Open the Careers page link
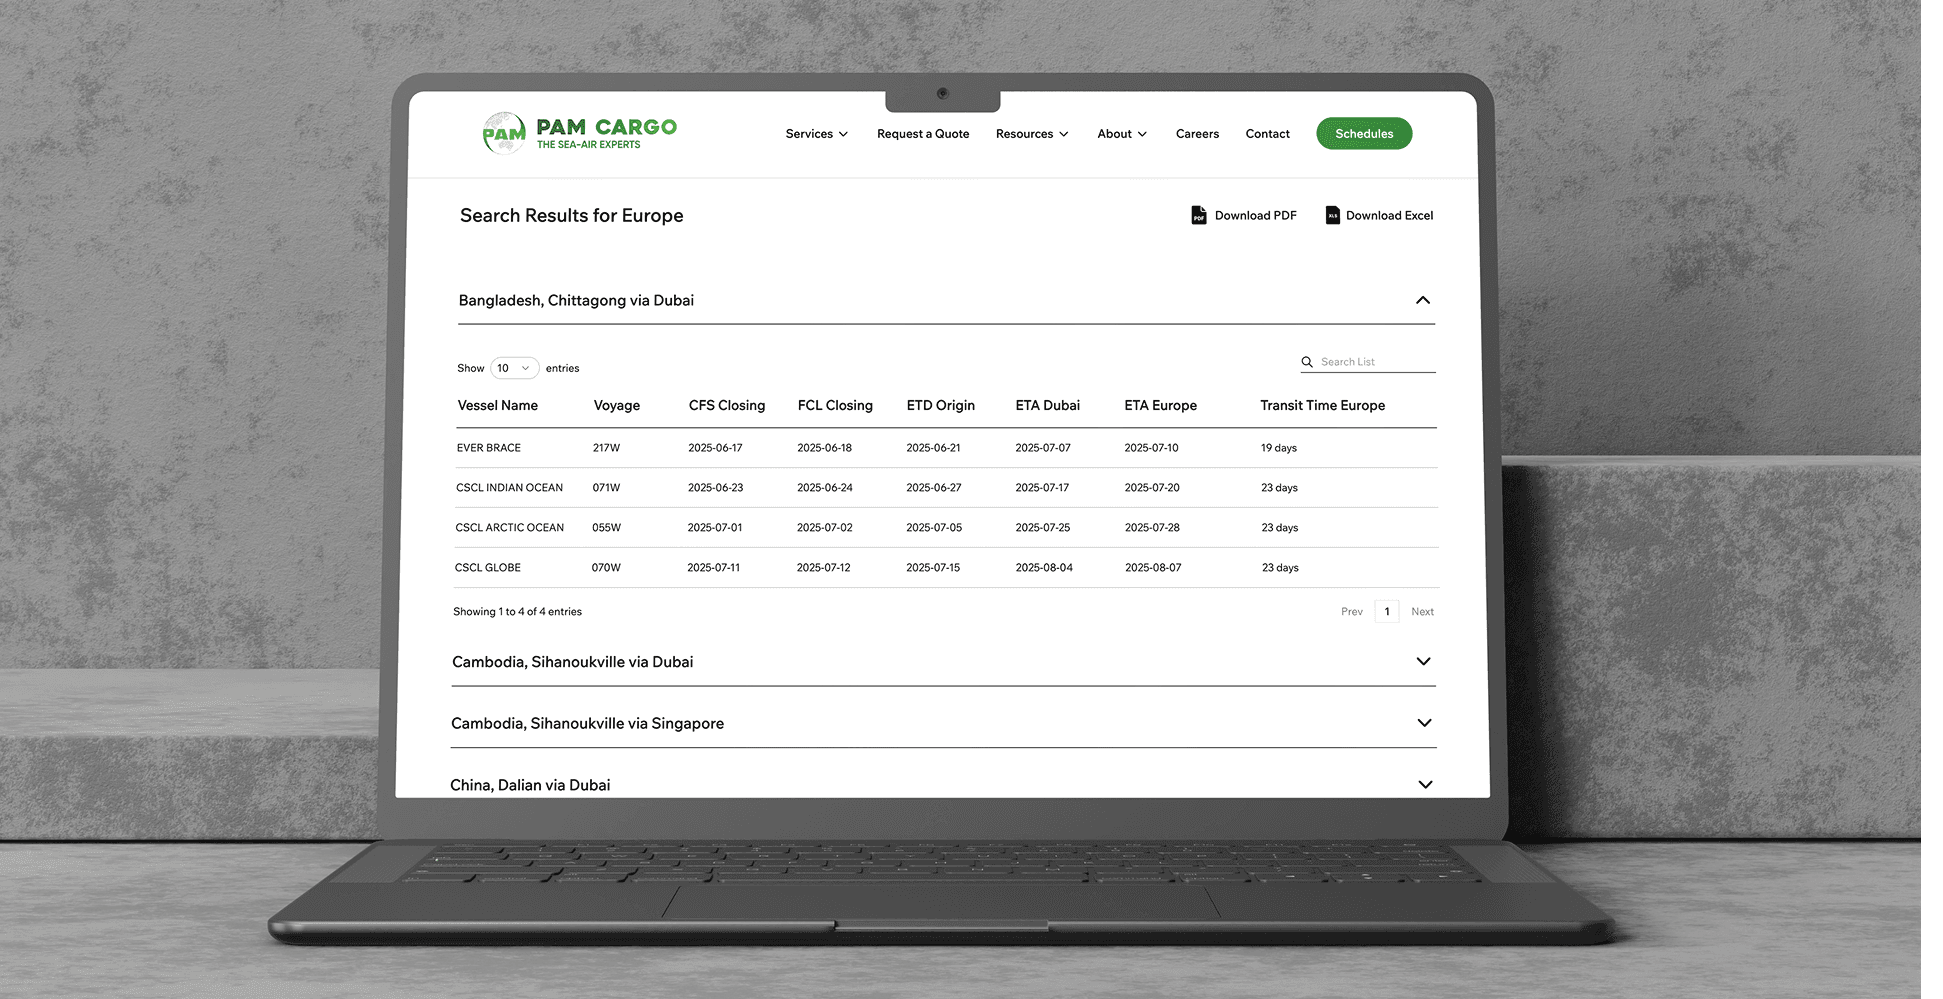 [1197, 134]
